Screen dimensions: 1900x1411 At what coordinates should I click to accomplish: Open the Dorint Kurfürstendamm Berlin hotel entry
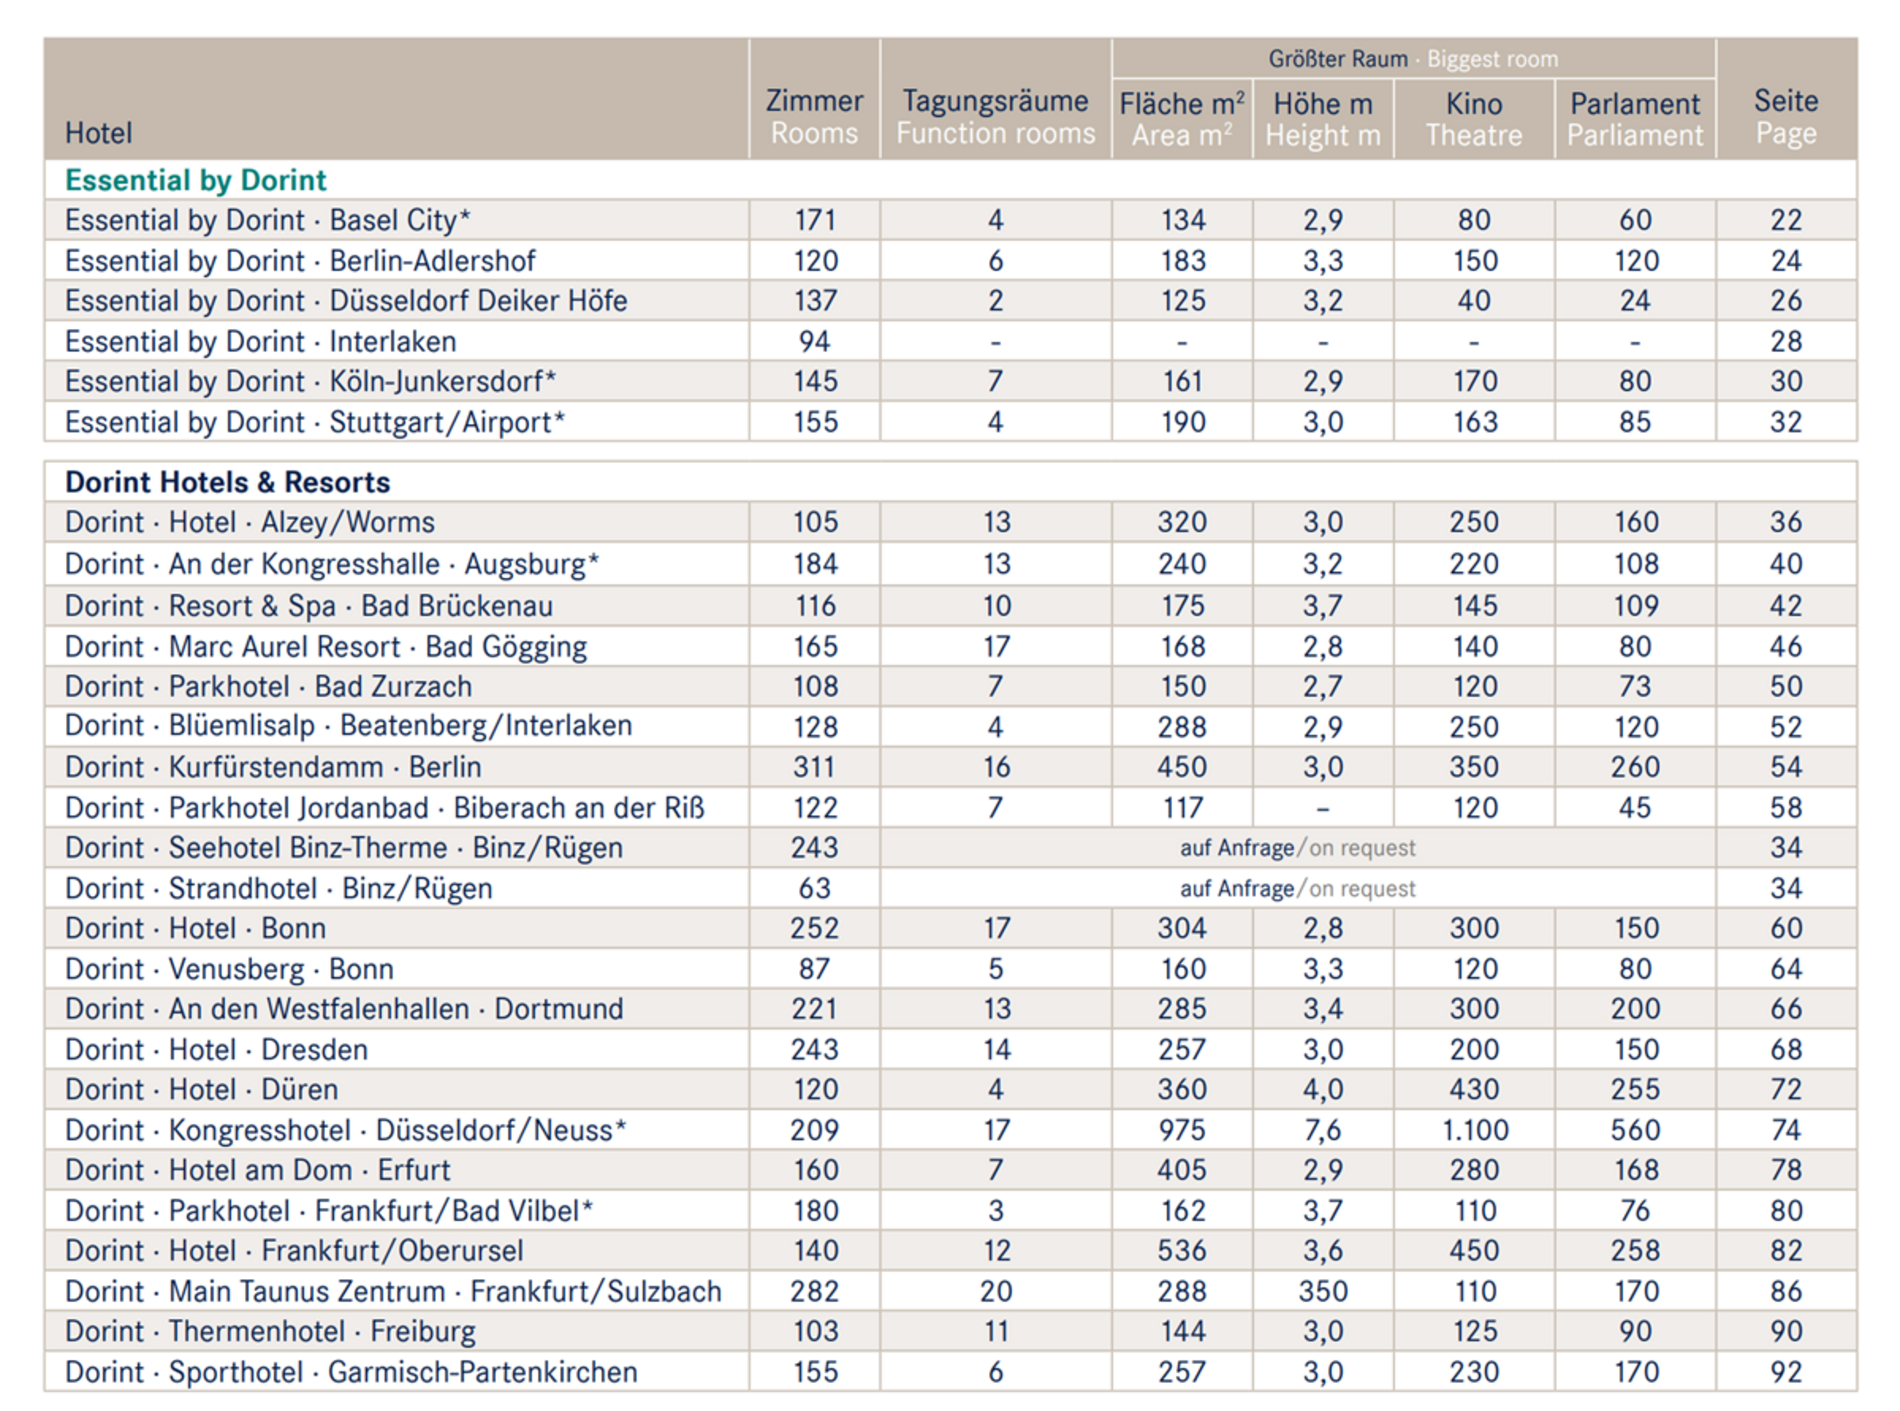tap(273, 767)
